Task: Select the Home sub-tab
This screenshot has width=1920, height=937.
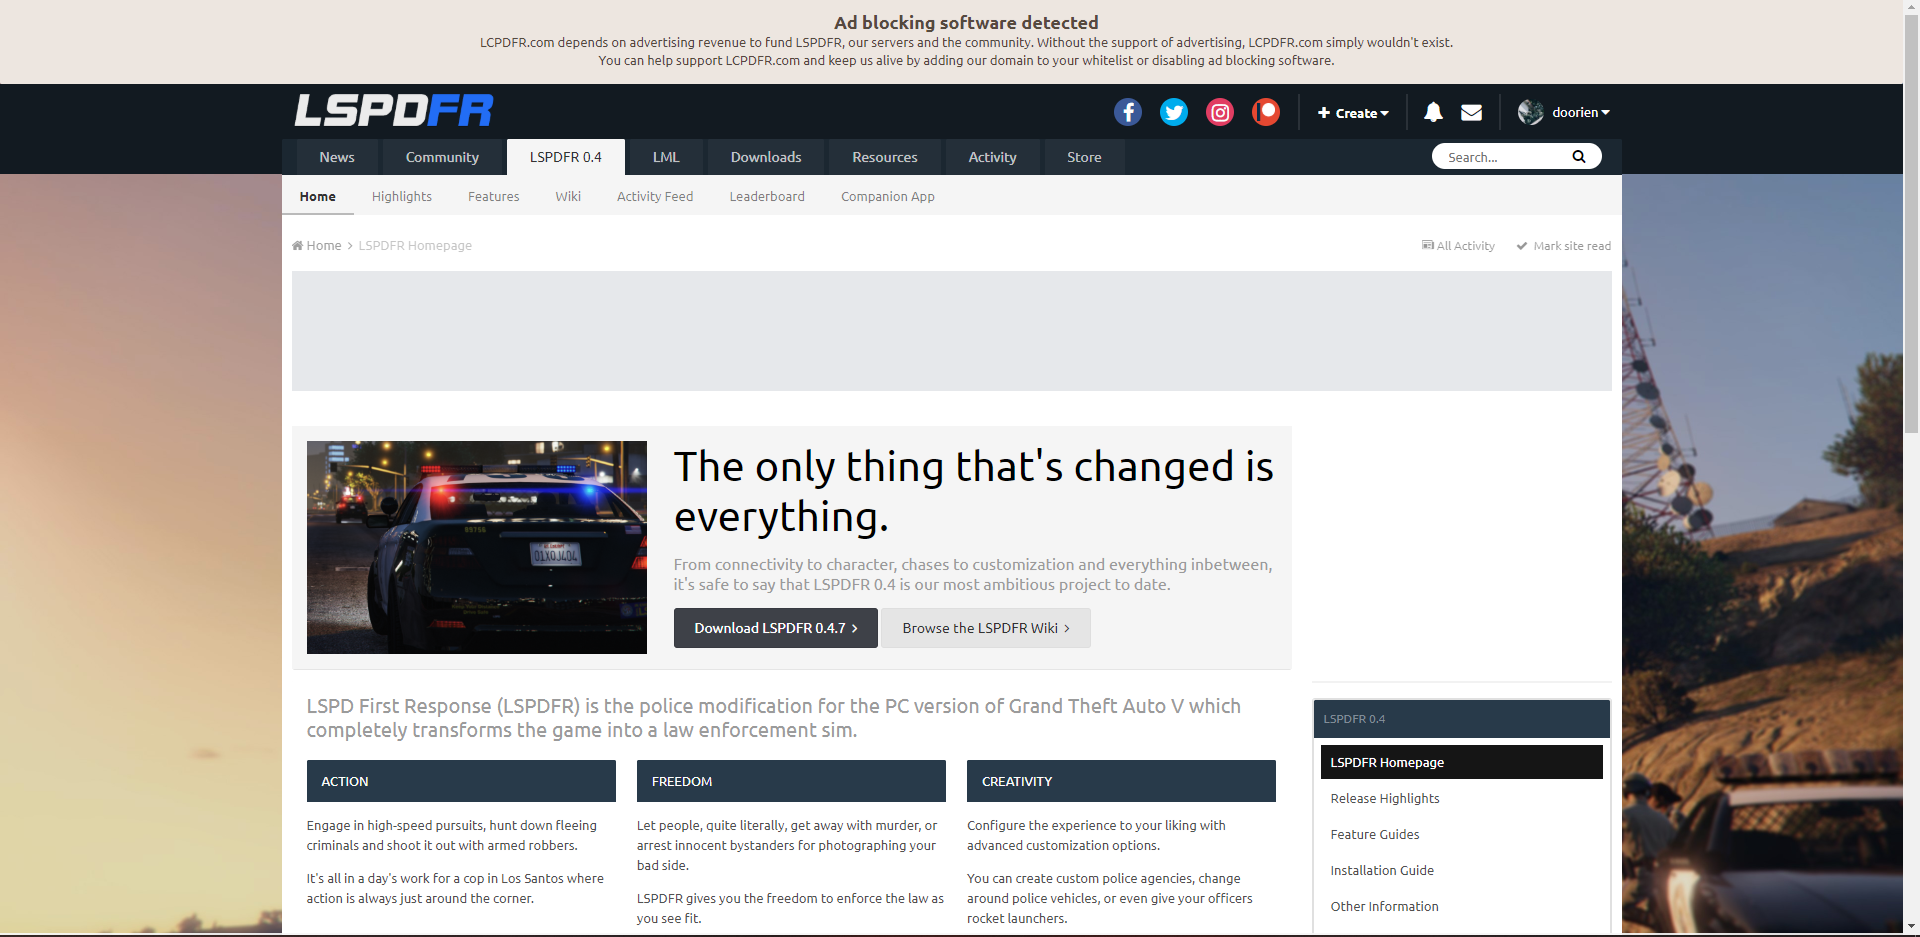Action: [318, 196]
